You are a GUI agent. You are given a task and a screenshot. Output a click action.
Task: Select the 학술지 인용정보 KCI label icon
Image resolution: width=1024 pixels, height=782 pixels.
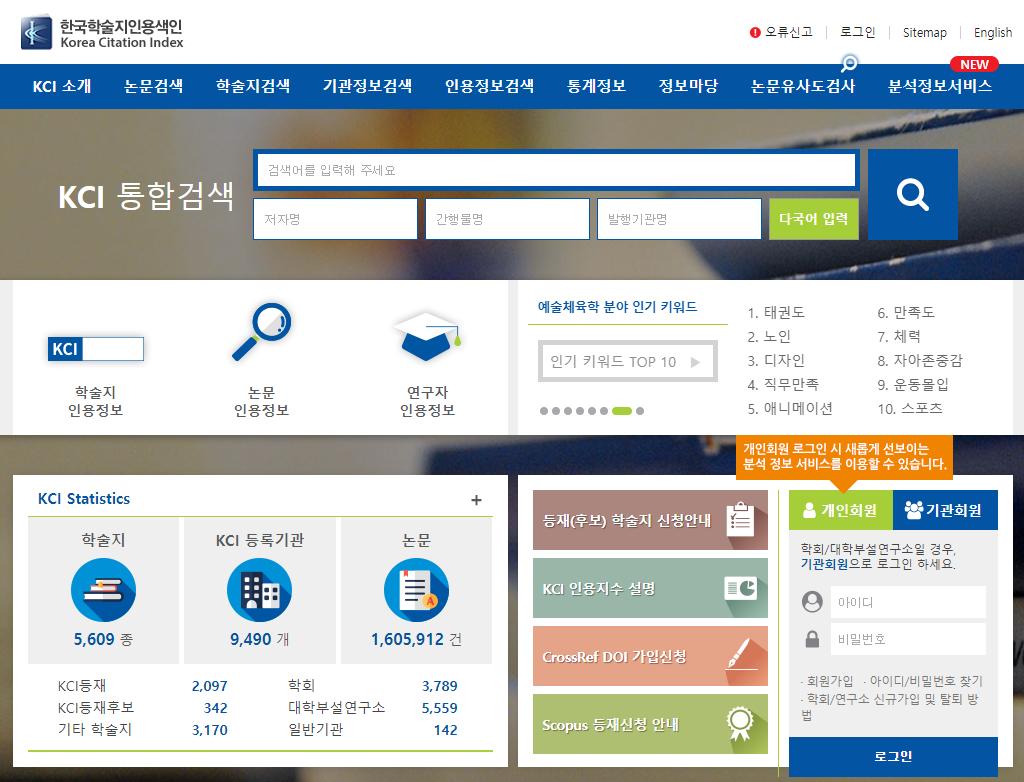coord(94,348)
